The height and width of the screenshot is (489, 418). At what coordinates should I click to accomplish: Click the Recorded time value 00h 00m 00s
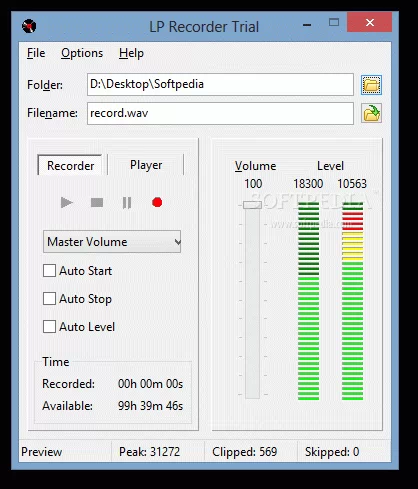[150, 384]
